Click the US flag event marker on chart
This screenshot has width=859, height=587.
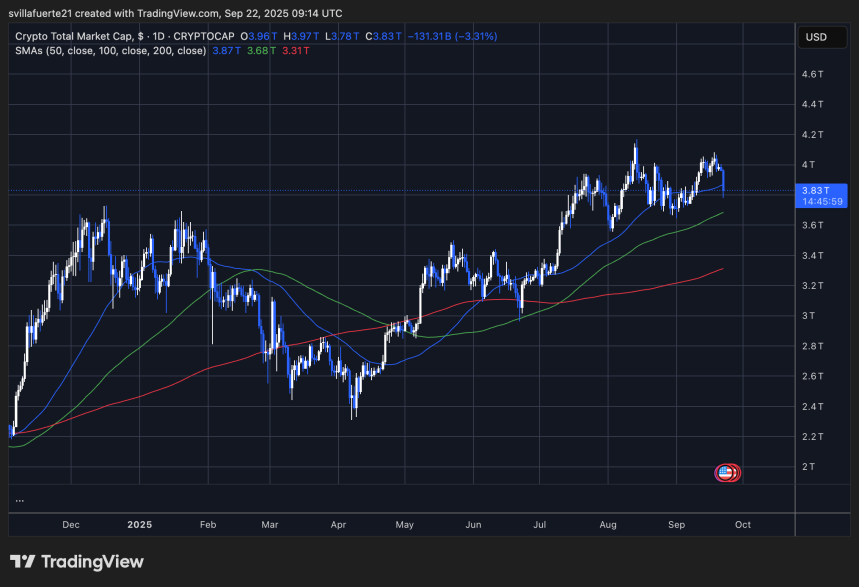click(x=725, y=471)
